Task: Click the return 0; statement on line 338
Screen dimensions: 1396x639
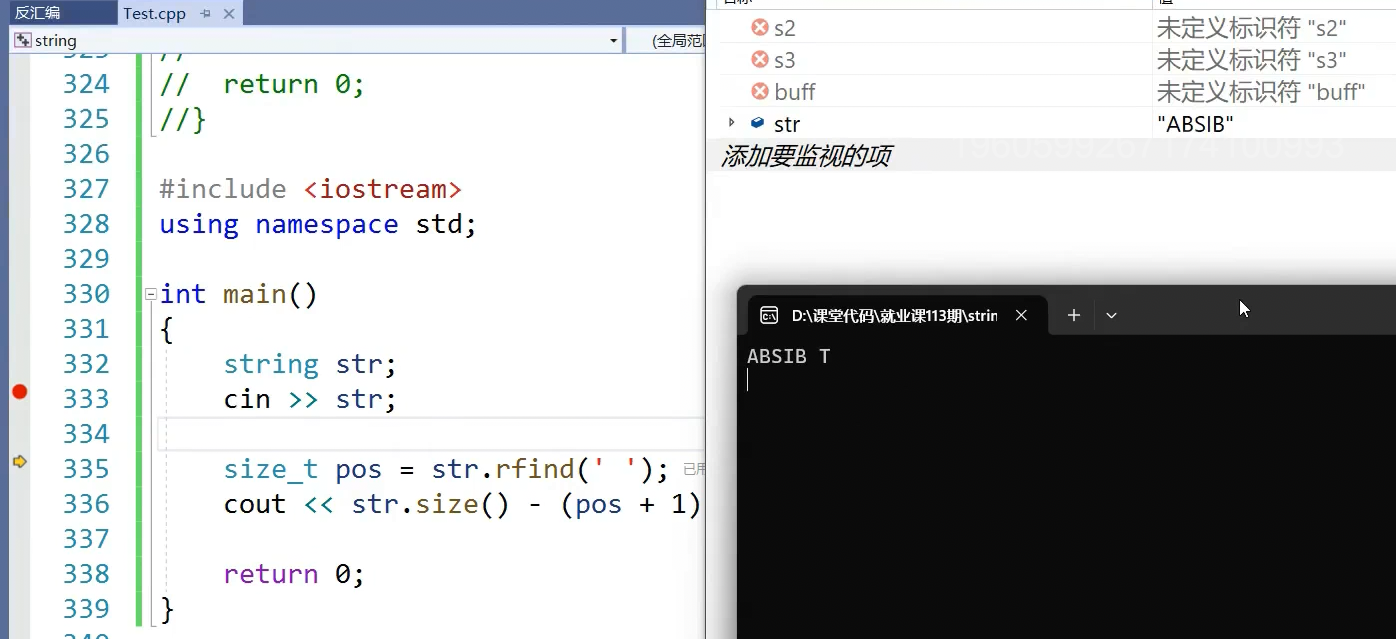Action: point(294,574)
